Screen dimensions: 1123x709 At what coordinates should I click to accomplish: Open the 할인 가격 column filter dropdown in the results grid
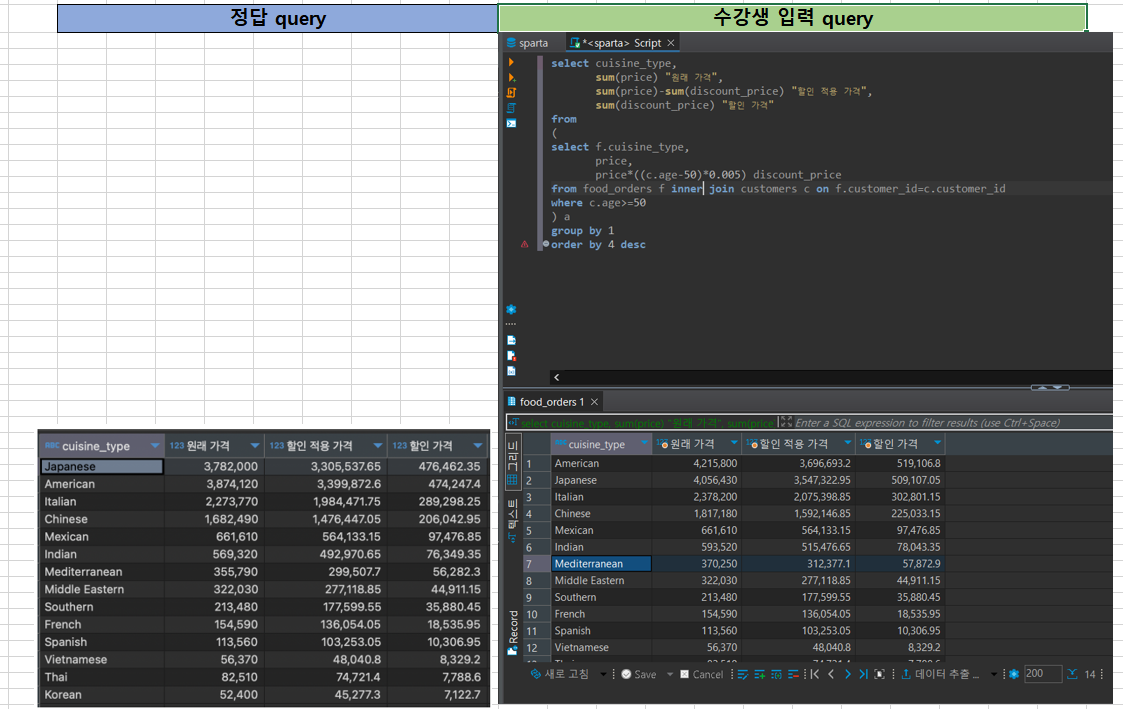point(938,443)
